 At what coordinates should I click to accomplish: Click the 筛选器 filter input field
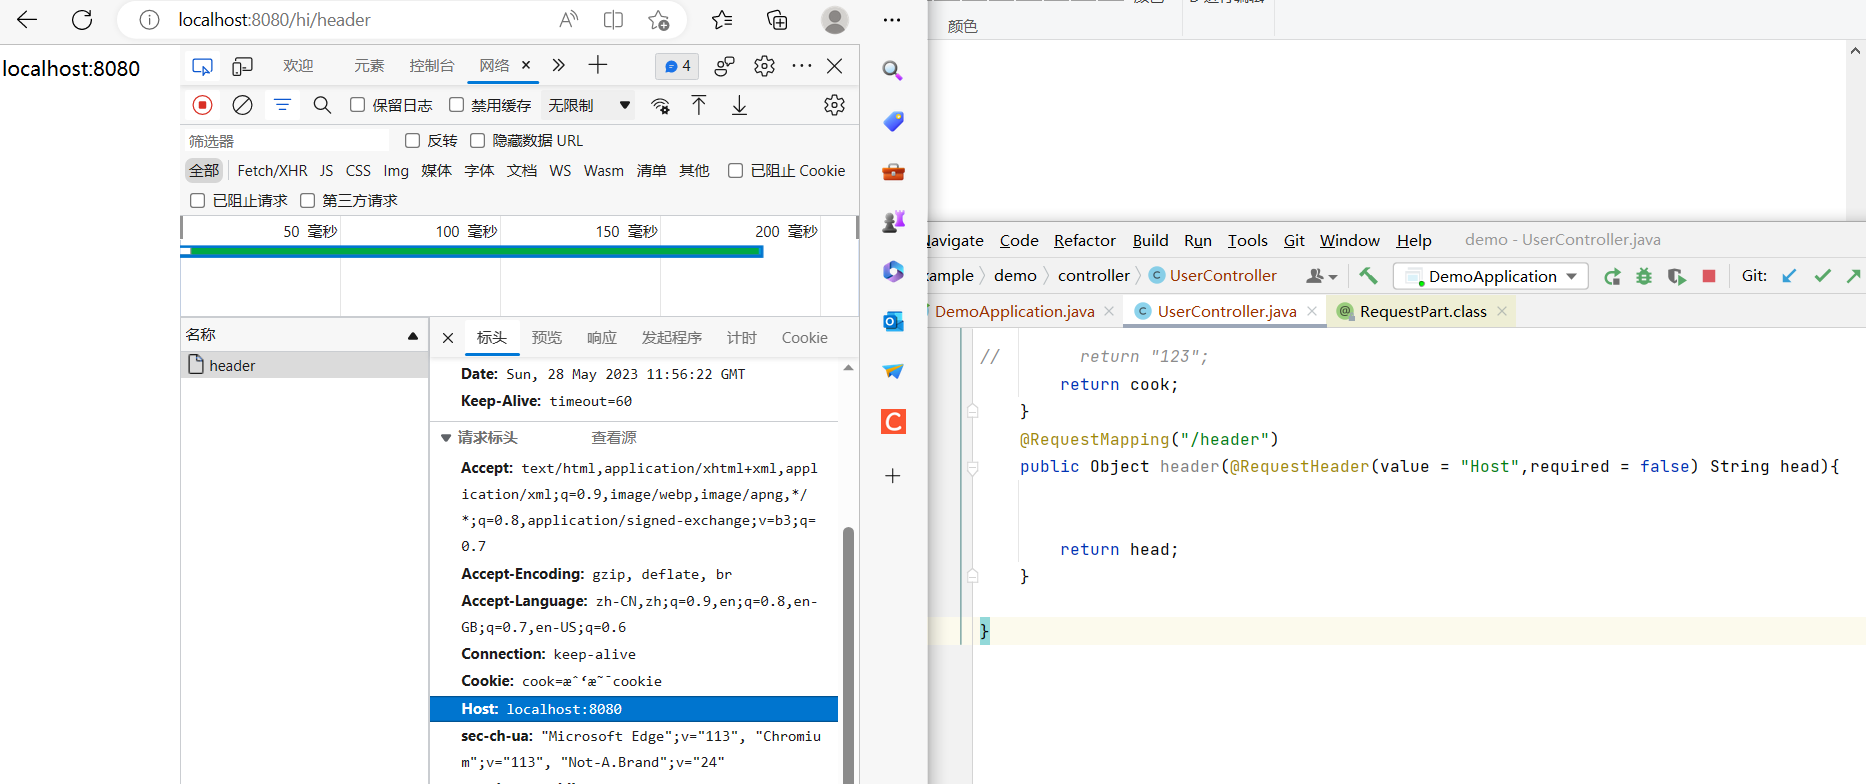point(287,141)
